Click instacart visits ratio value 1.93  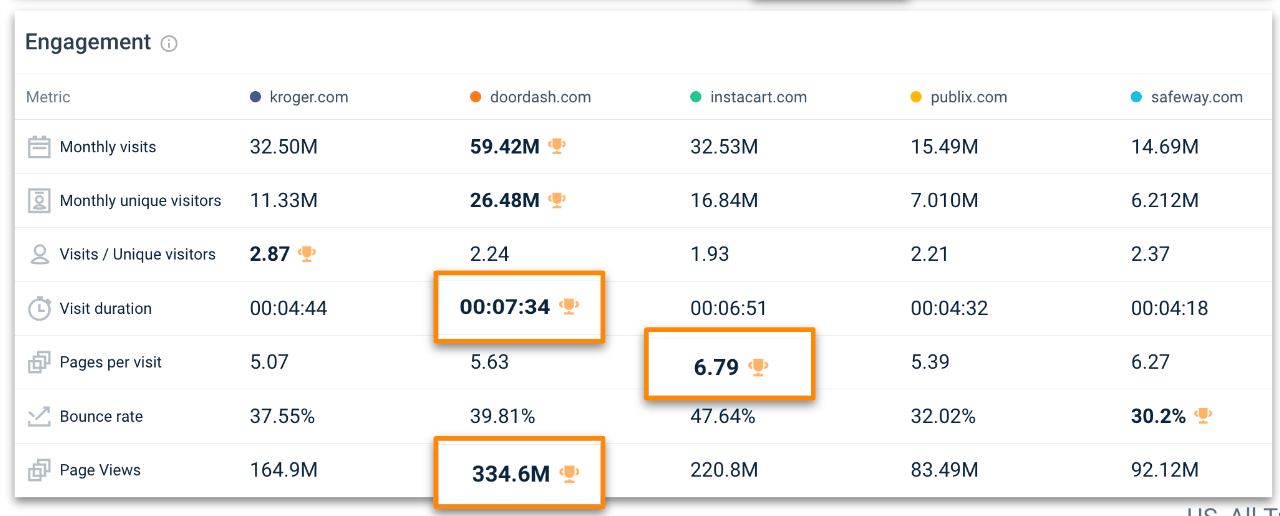(x=709, y=255)
